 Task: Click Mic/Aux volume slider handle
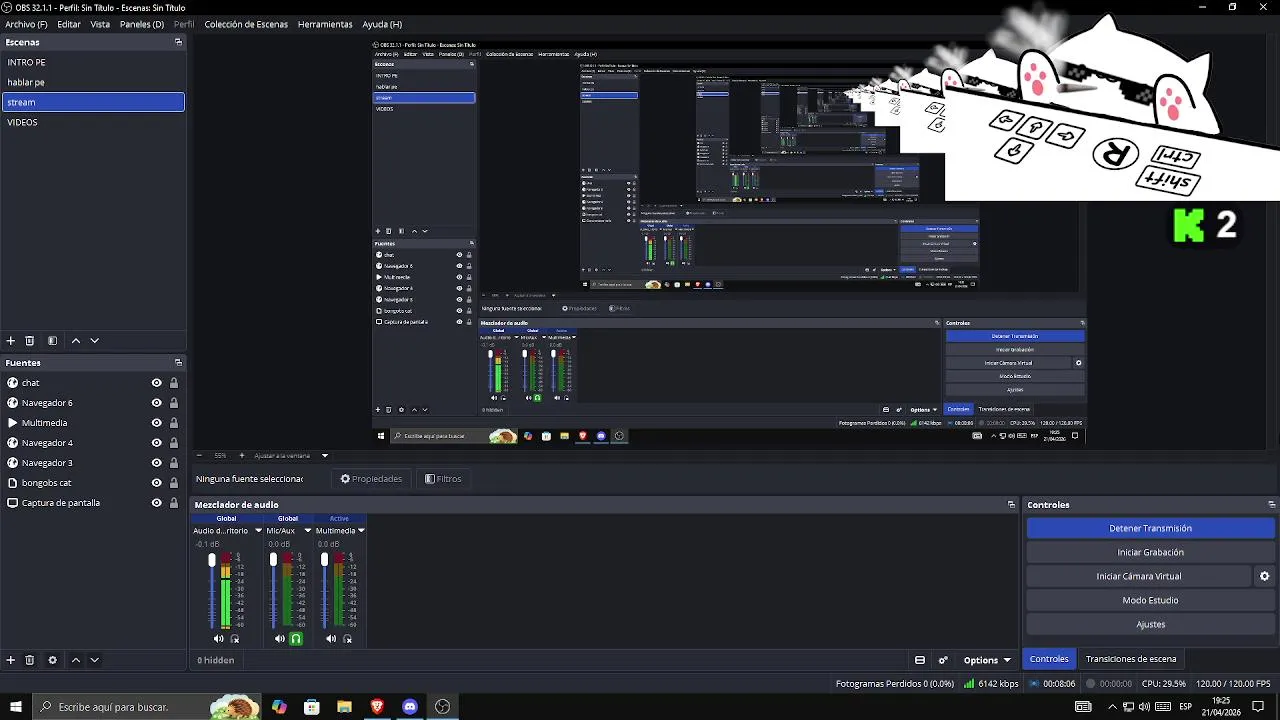[273, 560]
